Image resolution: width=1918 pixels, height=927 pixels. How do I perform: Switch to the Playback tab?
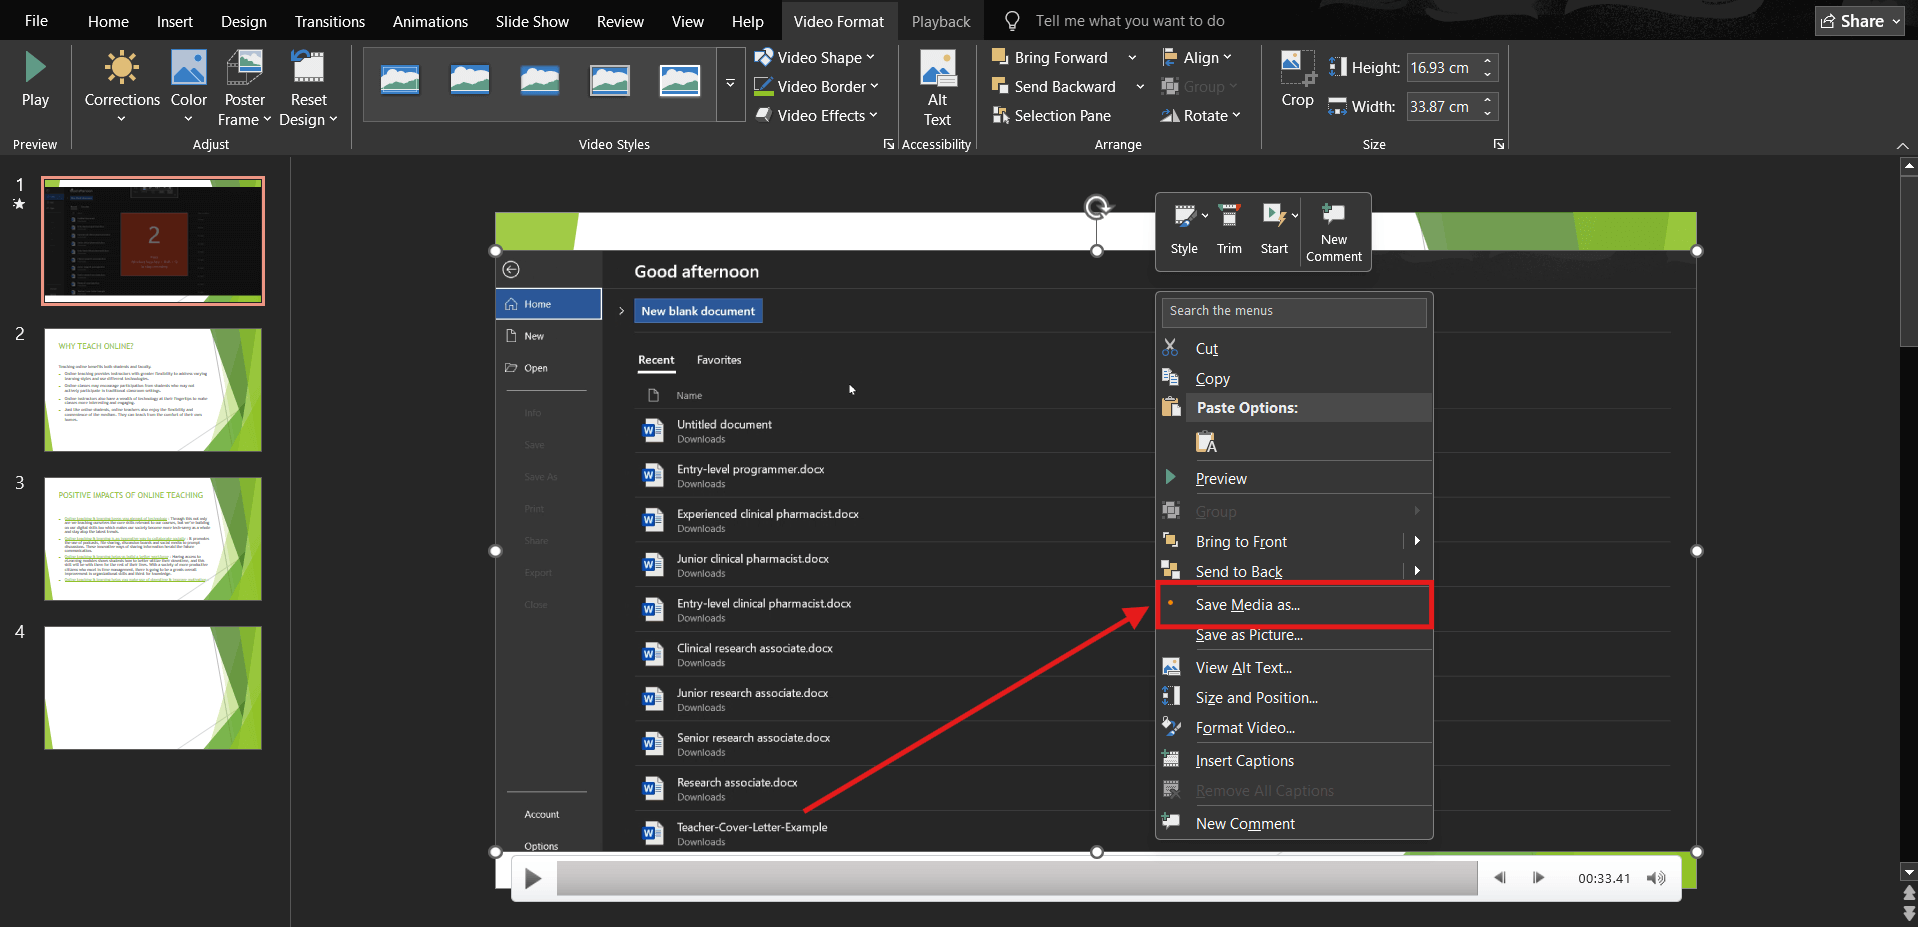pyautogui.click(x=939, y=20)
